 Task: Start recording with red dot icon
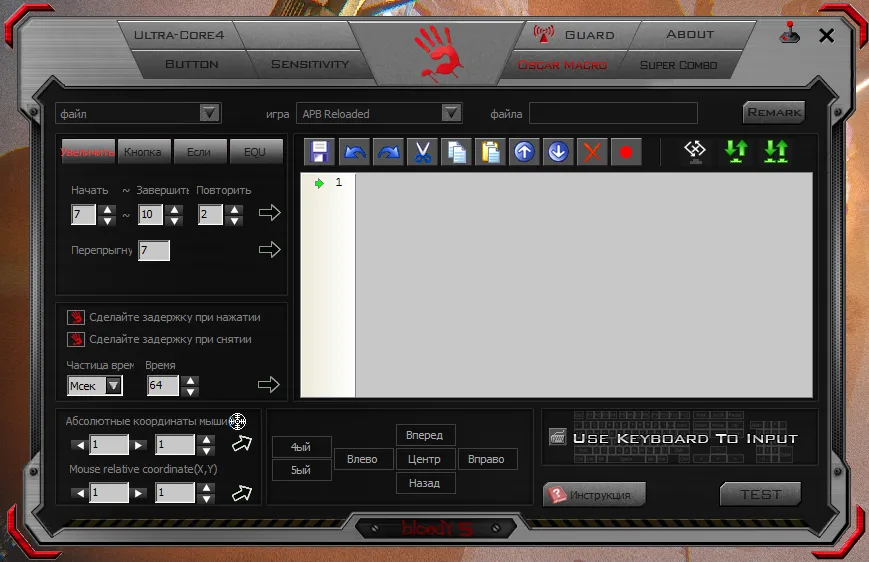click(x=626, y=152)
